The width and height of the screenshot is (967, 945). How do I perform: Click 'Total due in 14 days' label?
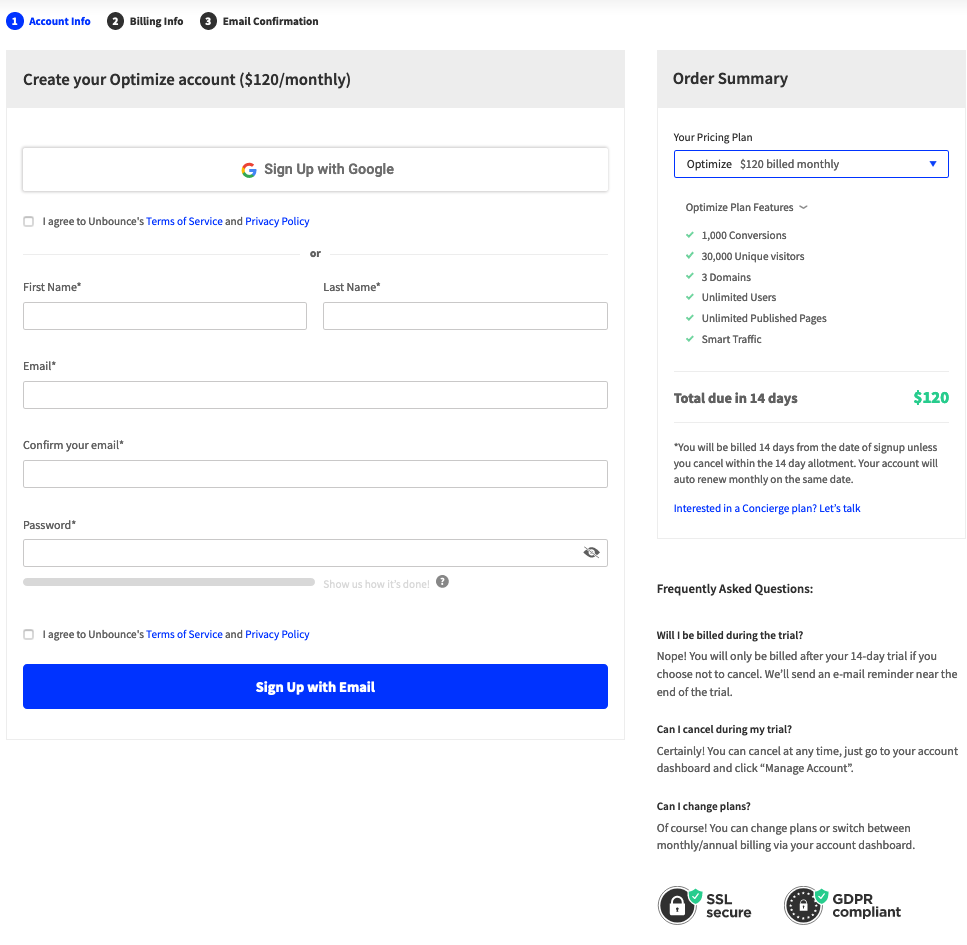point(735,398)
